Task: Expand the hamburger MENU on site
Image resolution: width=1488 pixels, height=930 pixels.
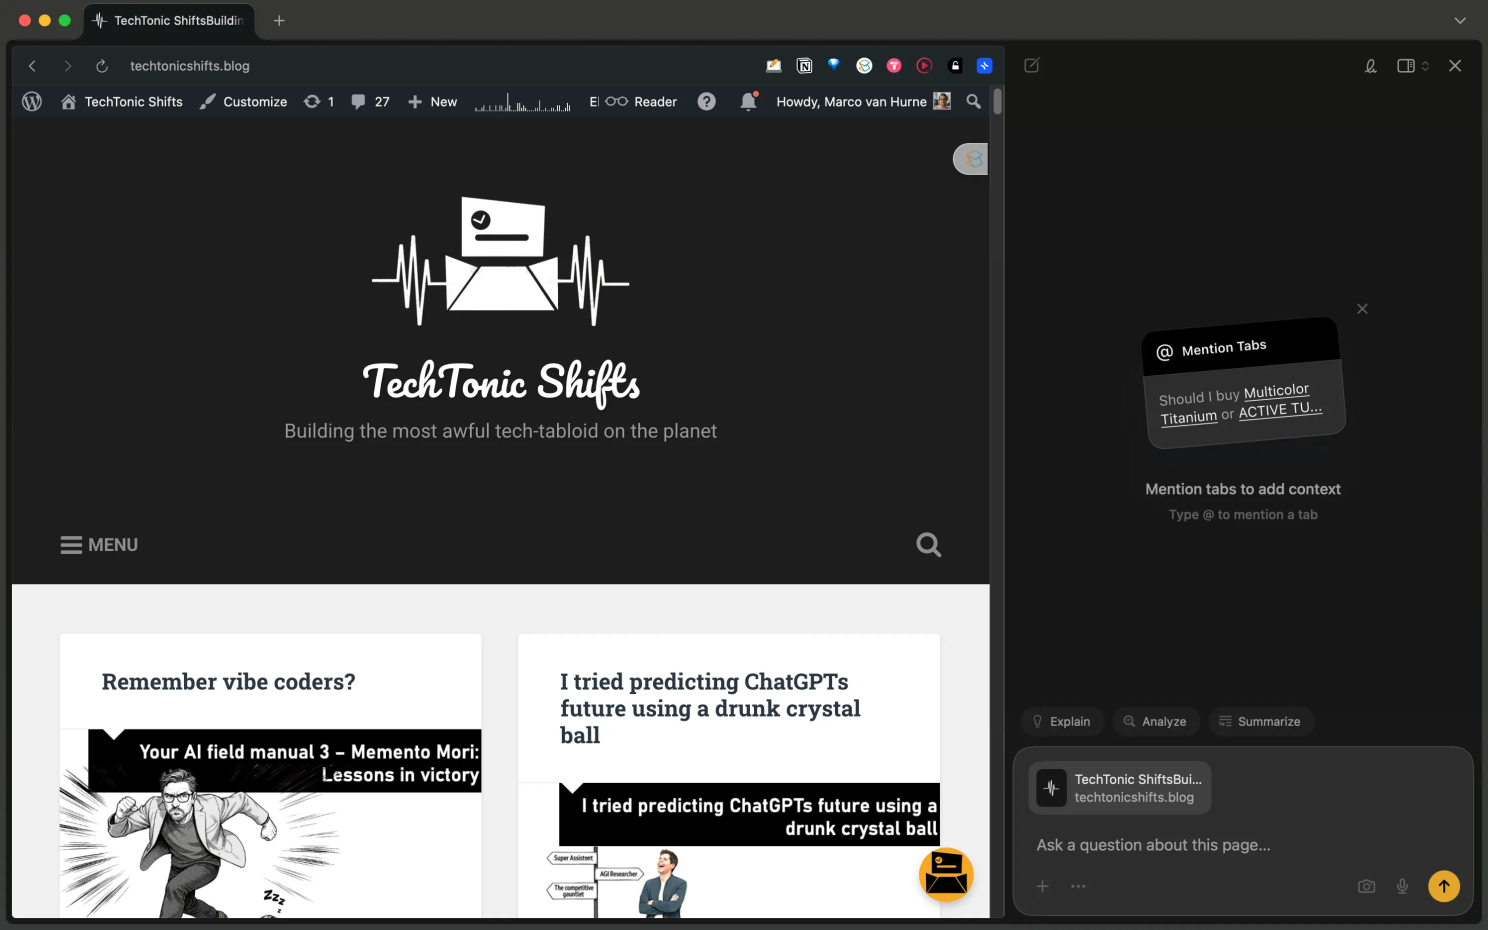Action: [99, 545]
